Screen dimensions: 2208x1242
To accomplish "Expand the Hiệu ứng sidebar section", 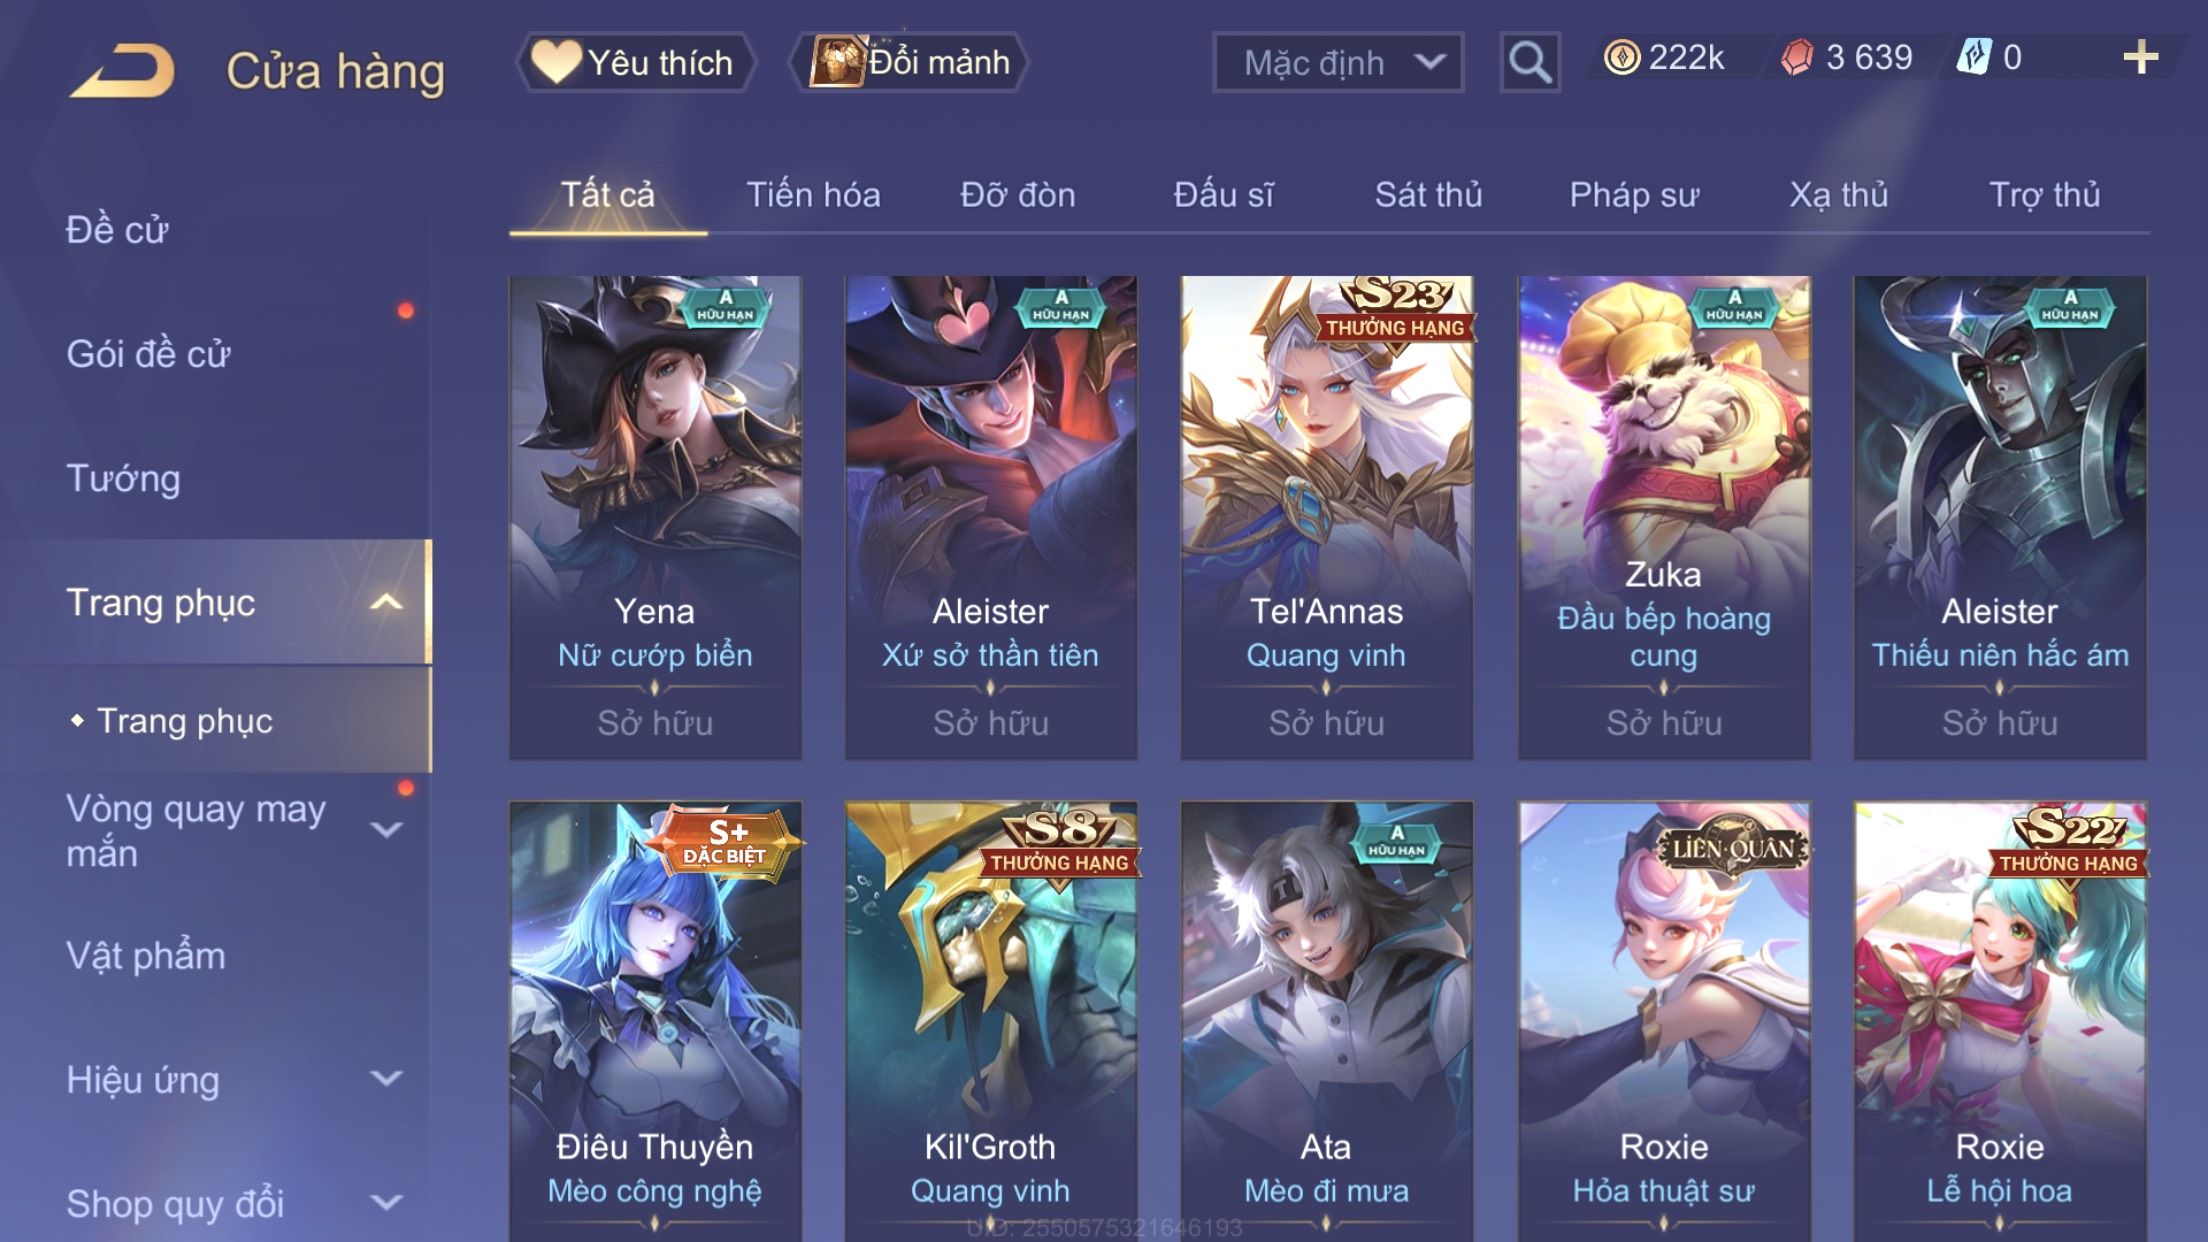I will 386,1078.
